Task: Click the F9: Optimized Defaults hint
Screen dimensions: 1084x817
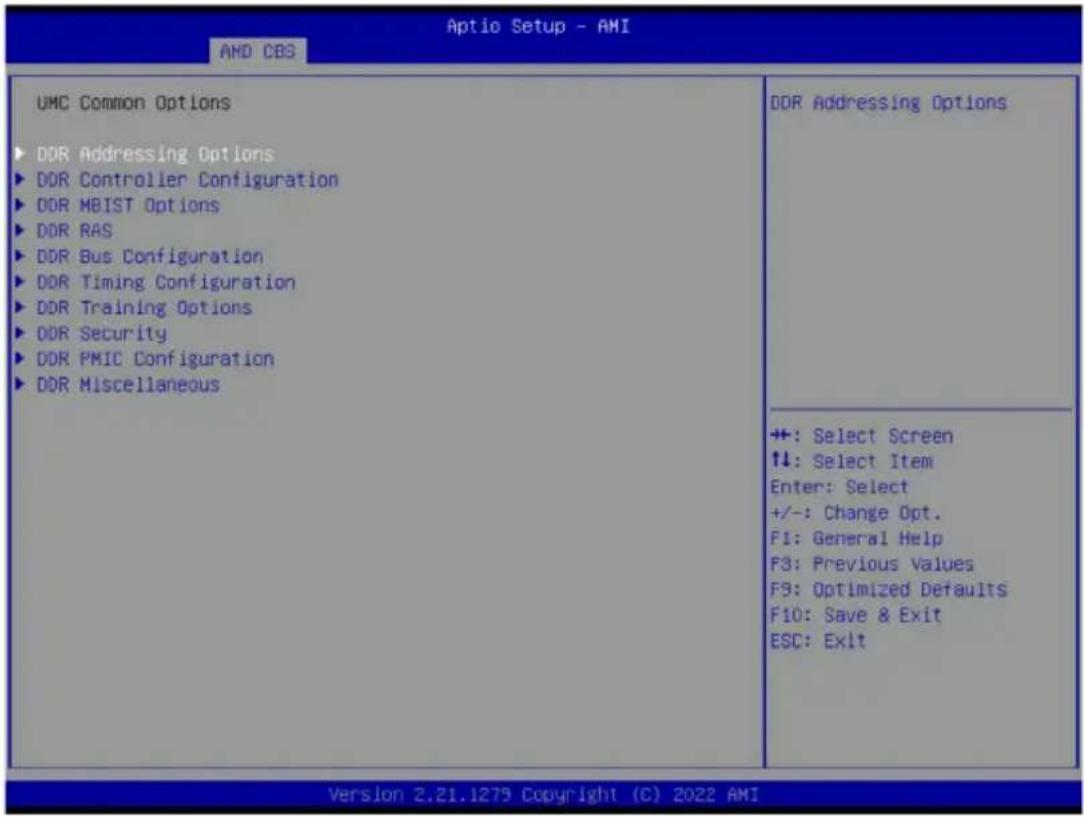Action: point(888,590)
